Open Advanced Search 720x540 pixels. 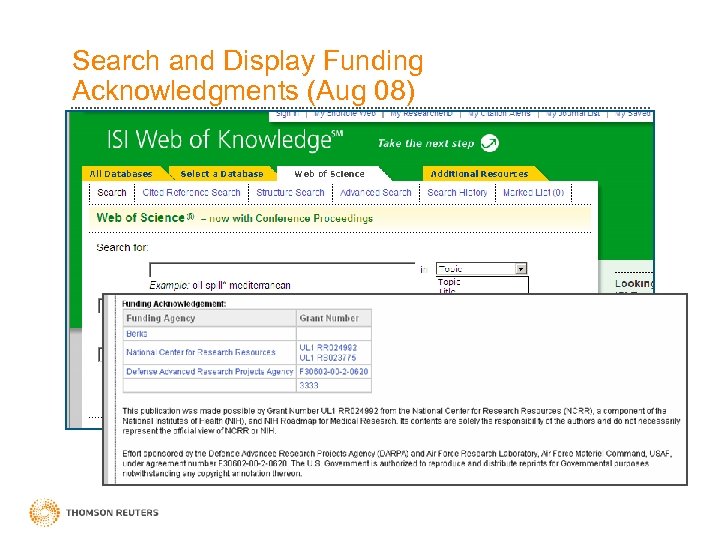[376, 193]
